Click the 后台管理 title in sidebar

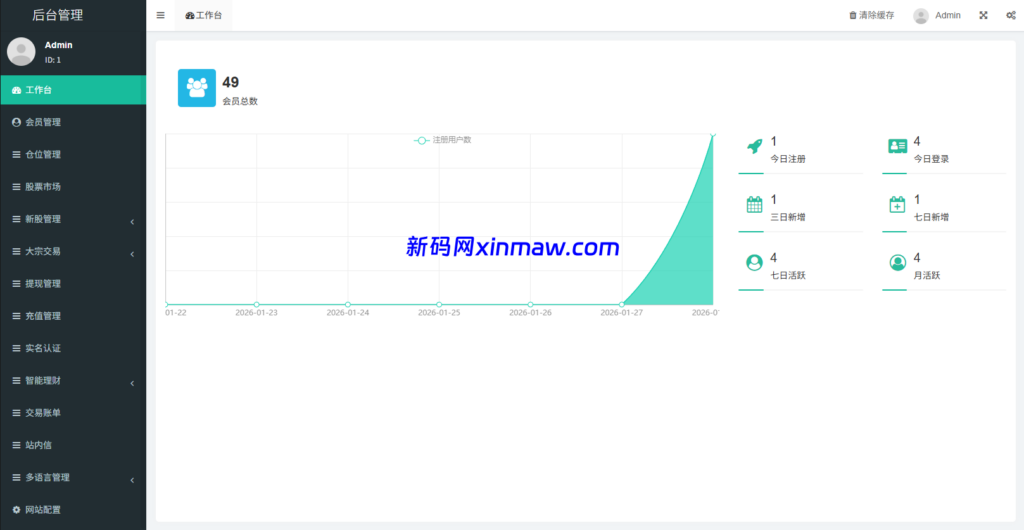[57, 15]
